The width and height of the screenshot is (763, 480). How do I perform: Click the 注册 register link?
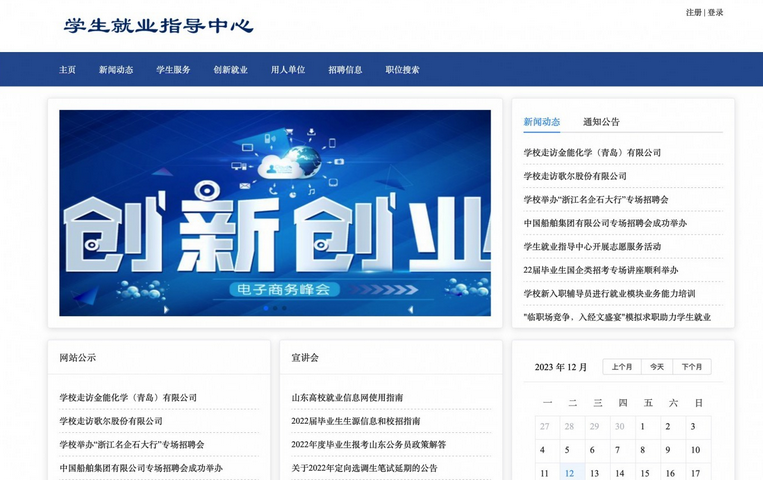pyautogui.click(x=693, y=13)
